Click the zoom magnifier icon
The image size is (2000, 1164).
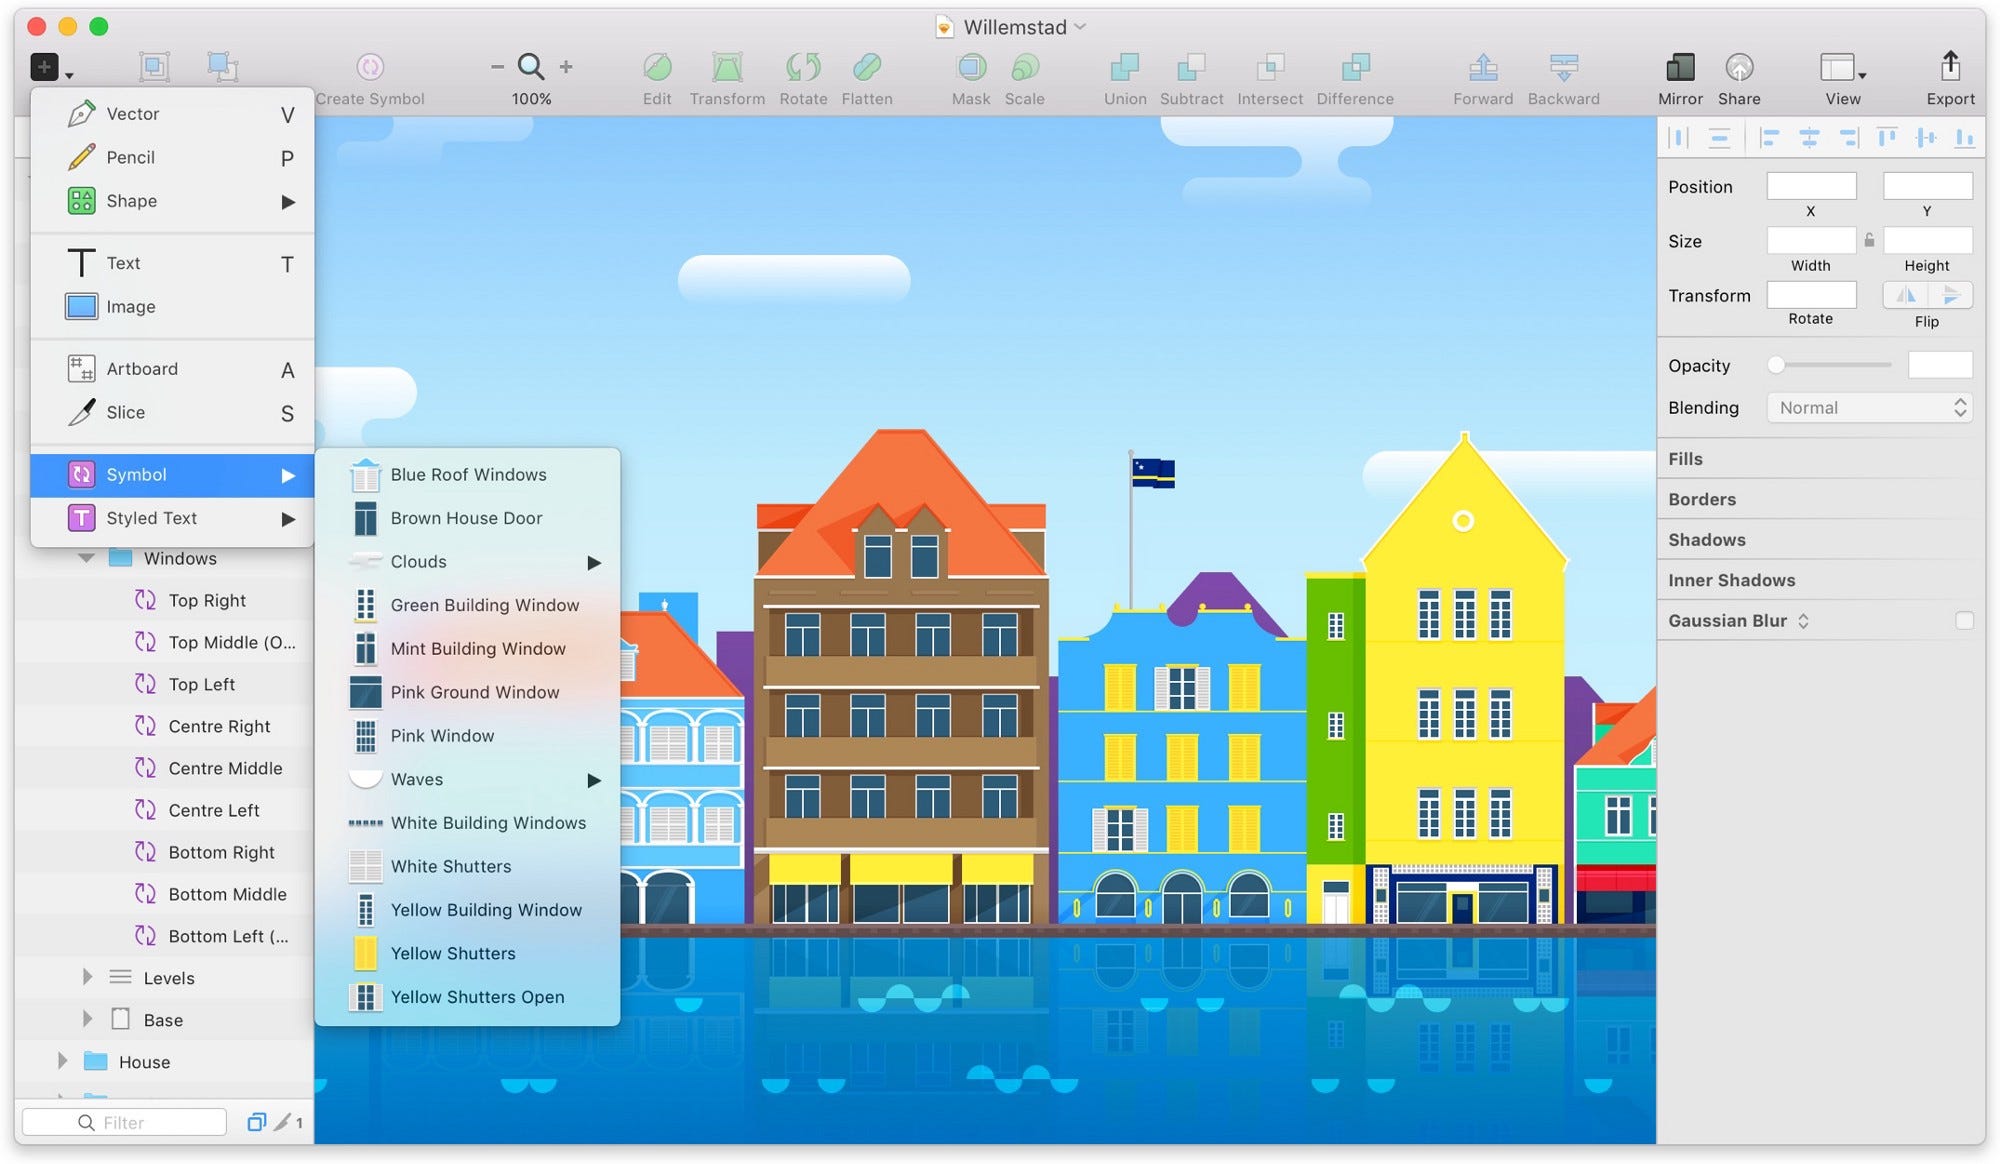[x=531, y=67]
